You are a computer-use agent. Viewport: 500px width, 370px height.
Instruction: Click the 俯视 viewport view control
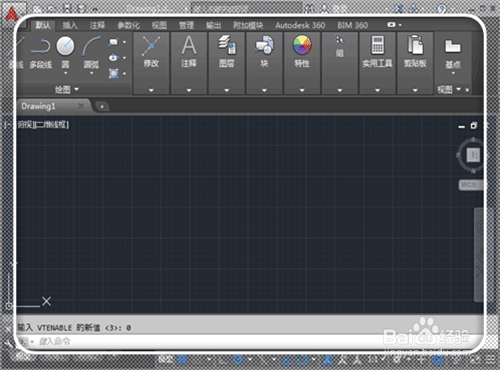click(x=25, y=125)
